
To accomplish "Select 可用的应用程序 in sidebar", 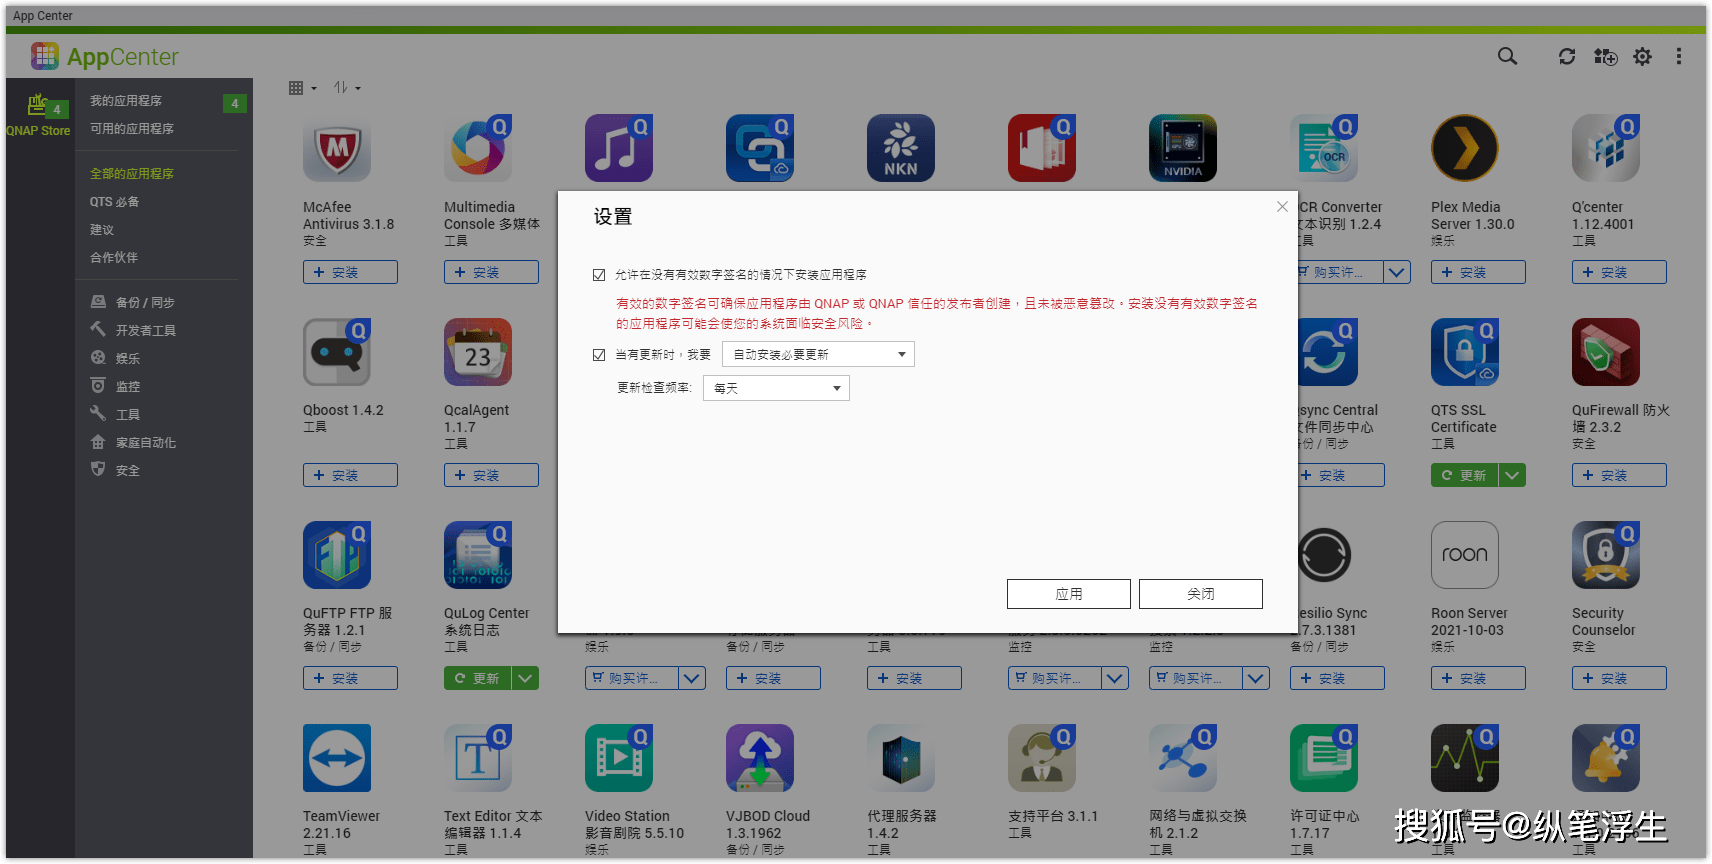I will point(132,129).
